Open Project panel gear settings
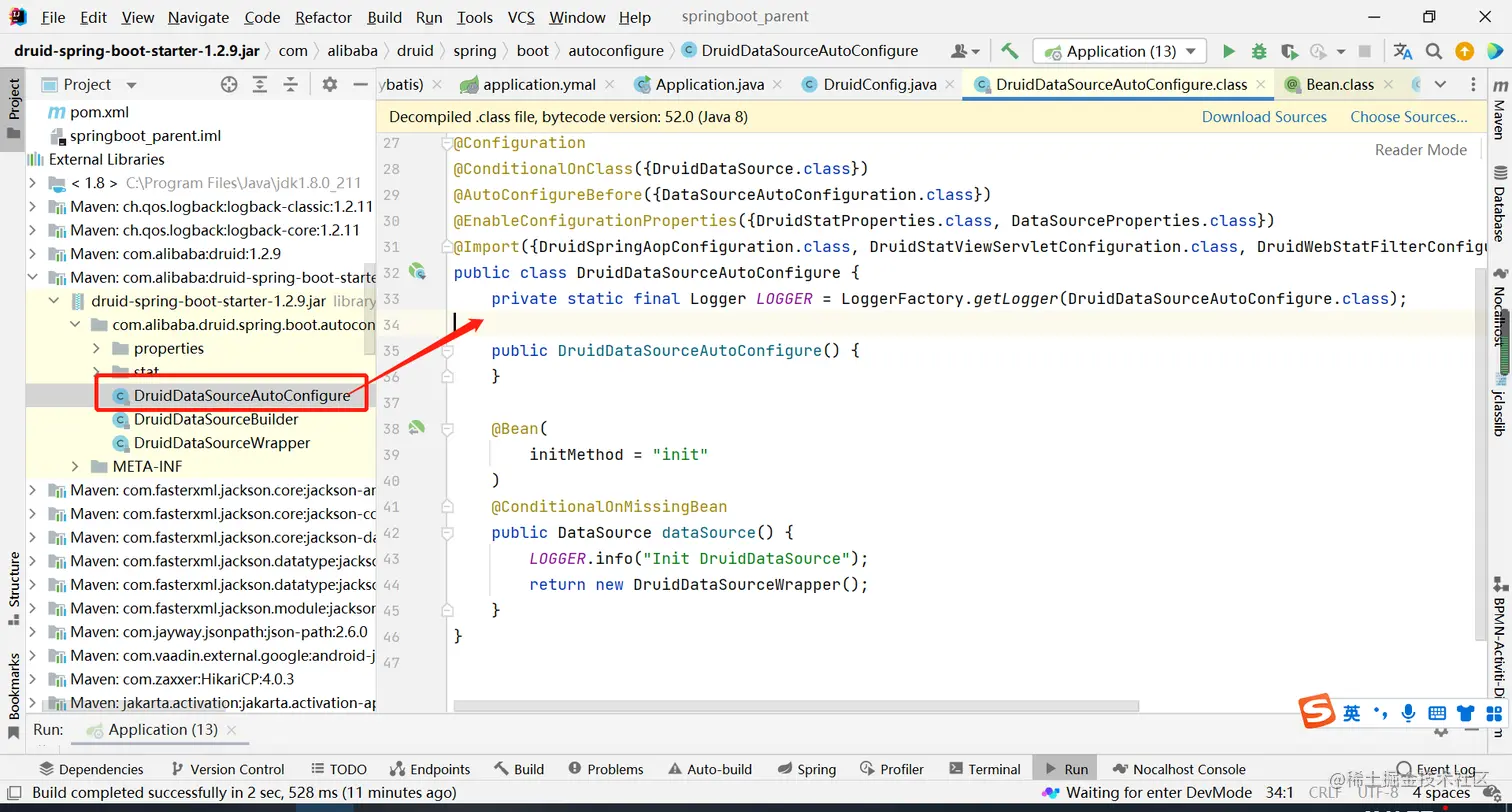Viewport: 1512px width, 812px height. tap(330, 85)
